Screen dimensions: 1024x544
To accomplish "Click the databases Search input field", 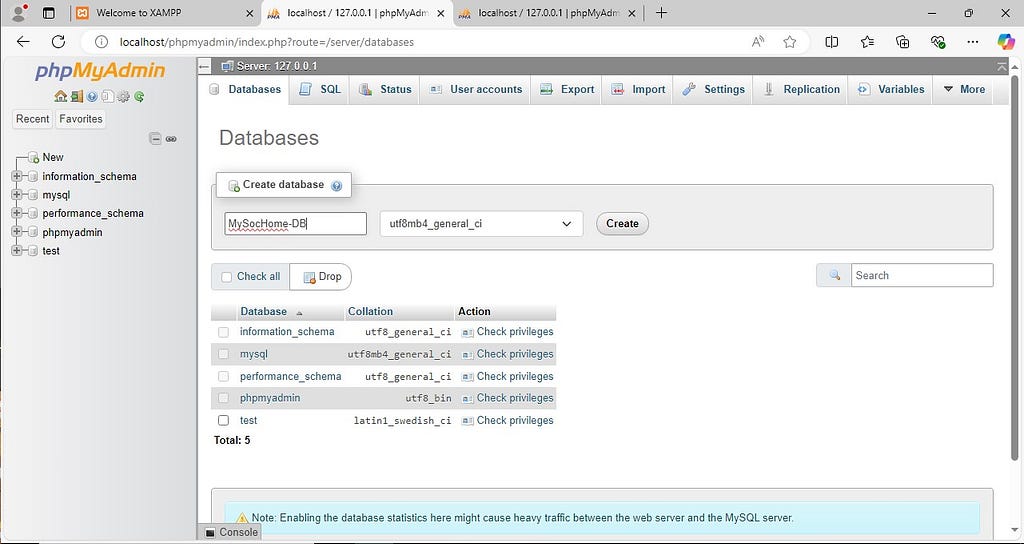I will (922, 275).
